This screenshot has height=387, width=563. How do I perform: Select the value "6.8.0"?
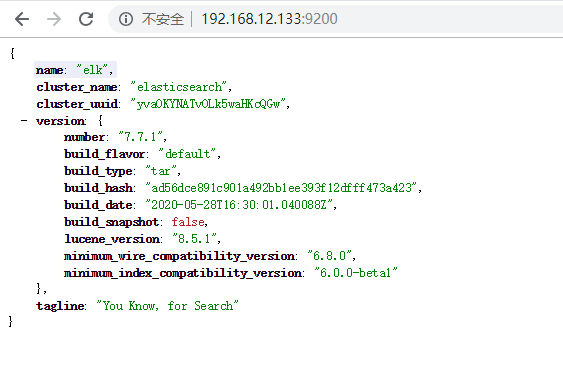(x=329, y=256)
